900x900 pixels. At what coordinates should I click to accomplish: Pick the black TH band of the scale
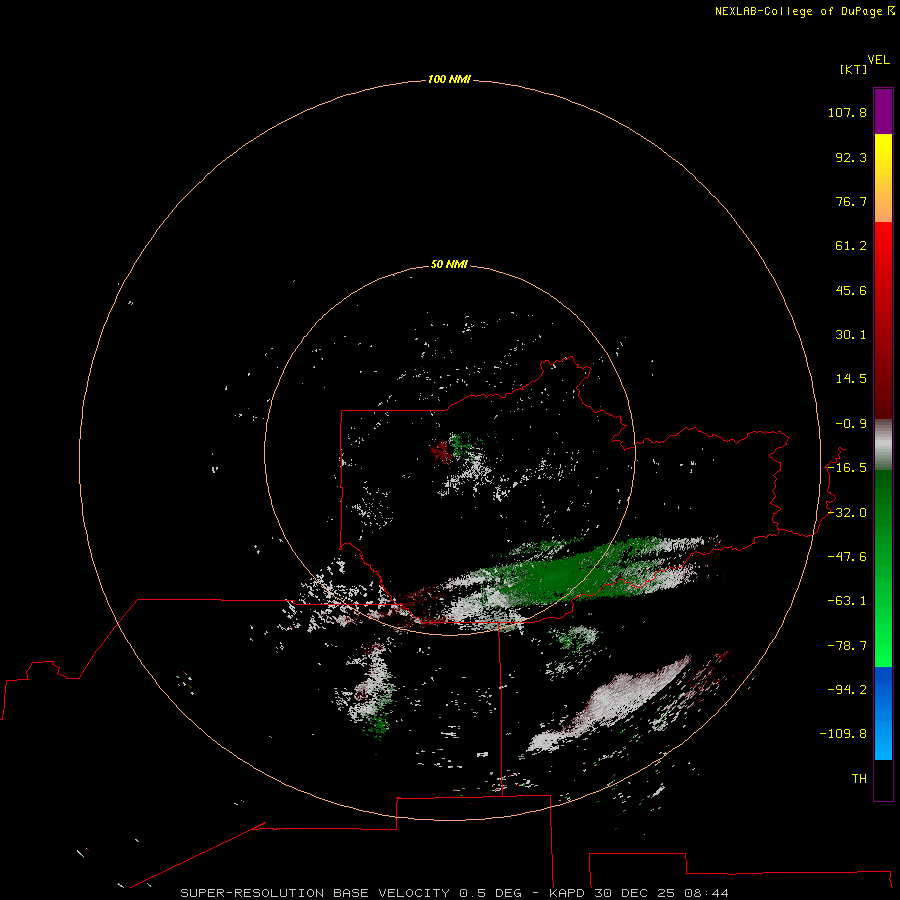coord(883,780)
